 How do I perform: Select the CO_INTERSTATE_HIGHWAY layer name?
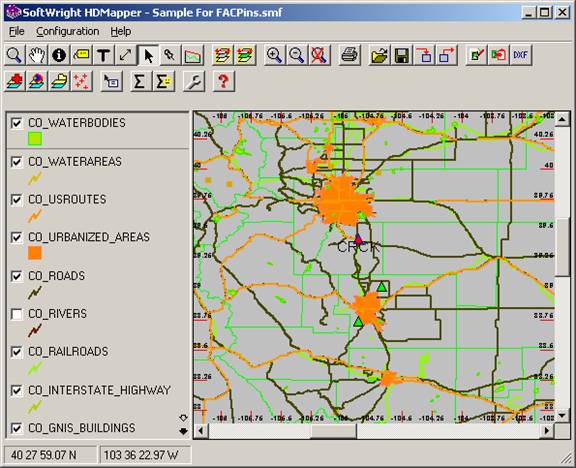(x=100, y=390)
